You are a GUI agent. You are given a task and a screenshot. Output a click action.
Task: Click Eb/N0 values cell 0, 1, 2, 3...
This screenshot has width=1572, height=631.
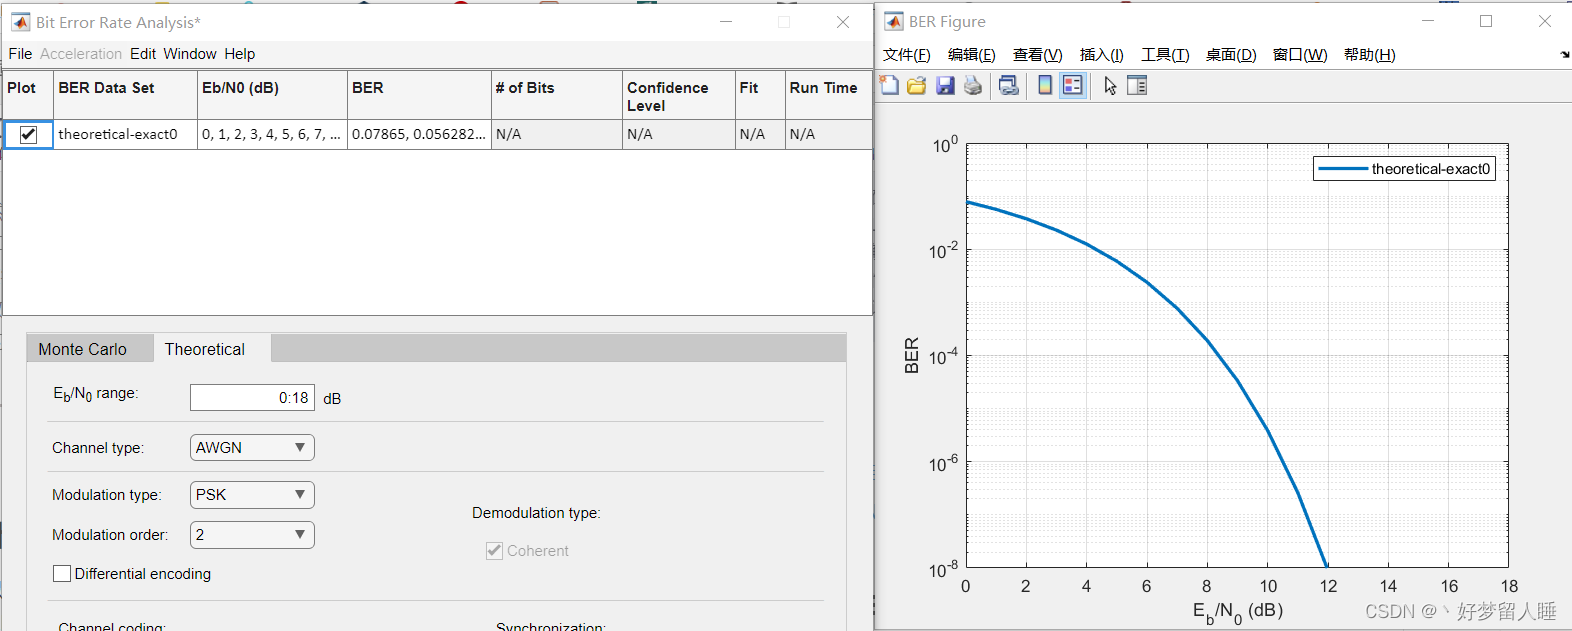[272, 134]
